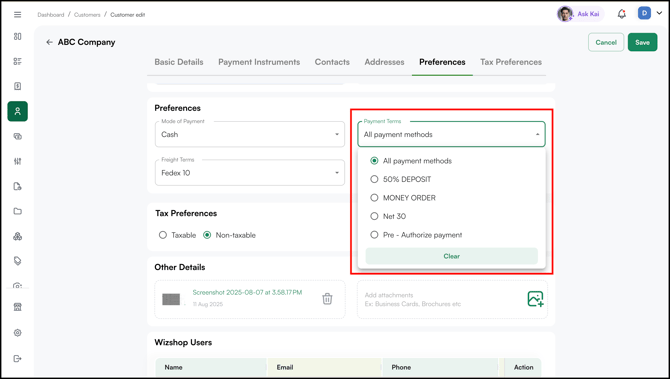Open the Screenshot 2025-08-07 attachment link
This screenshot has width=670, height=379.
247,292
